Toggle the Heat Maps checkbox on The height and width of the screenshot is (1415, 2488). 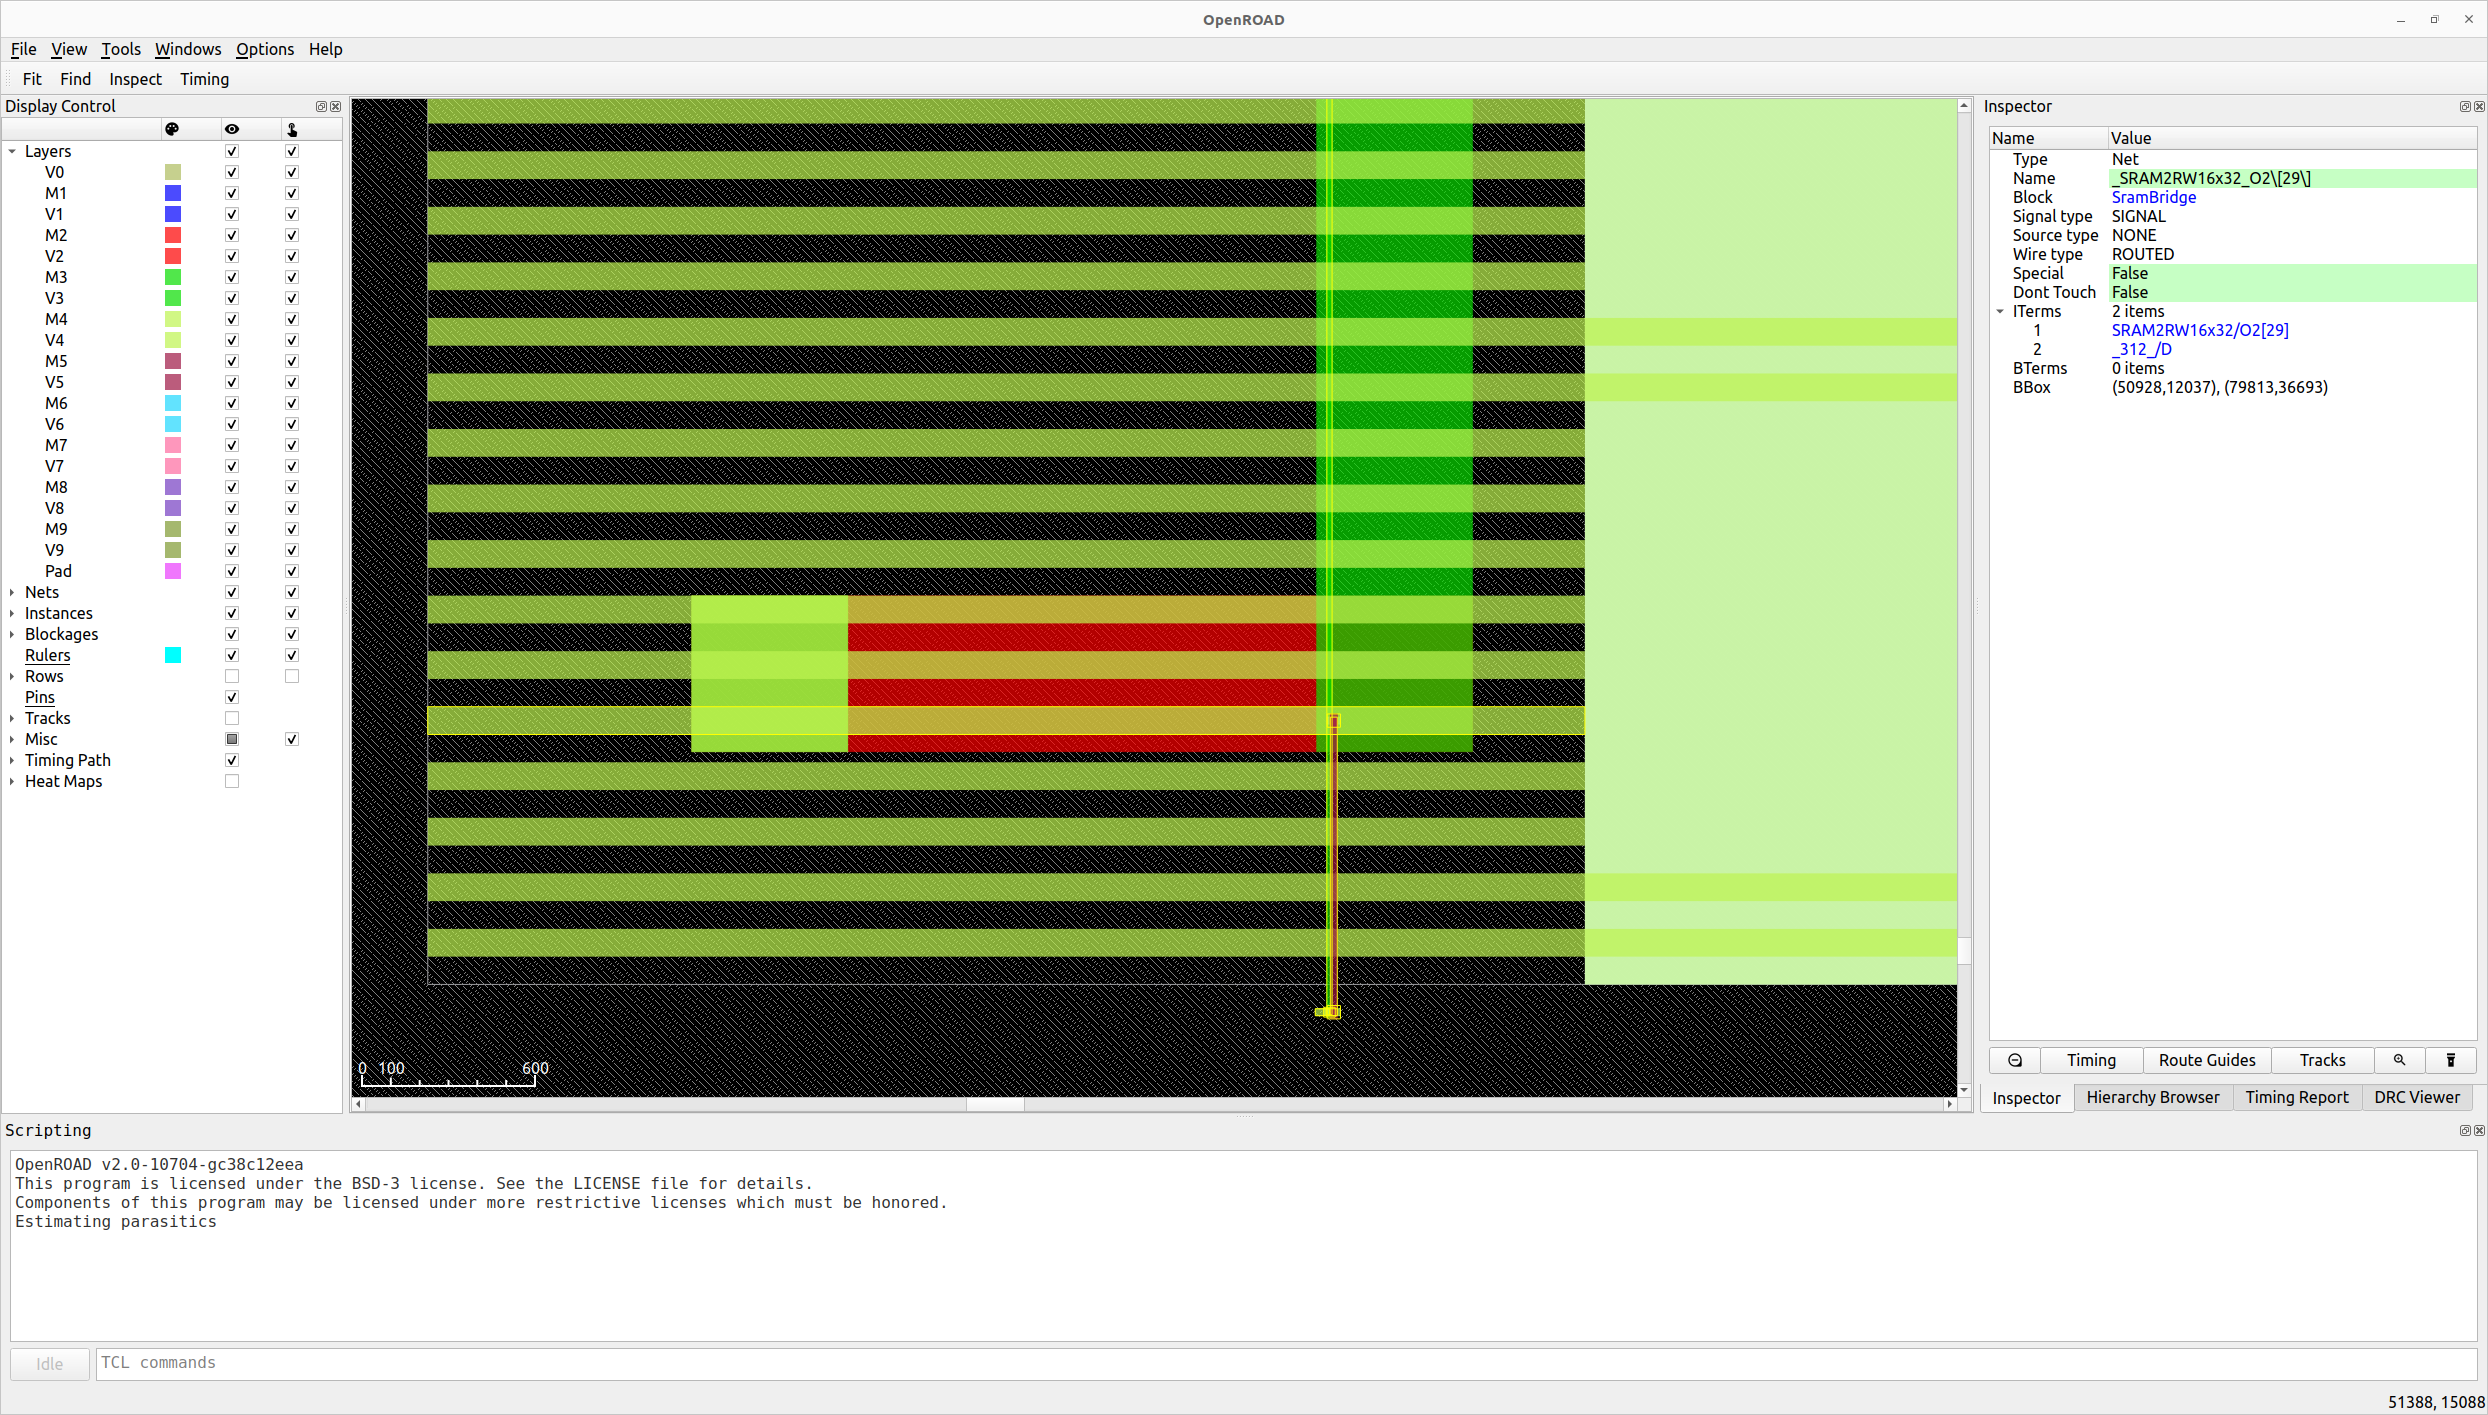(231, 781)
